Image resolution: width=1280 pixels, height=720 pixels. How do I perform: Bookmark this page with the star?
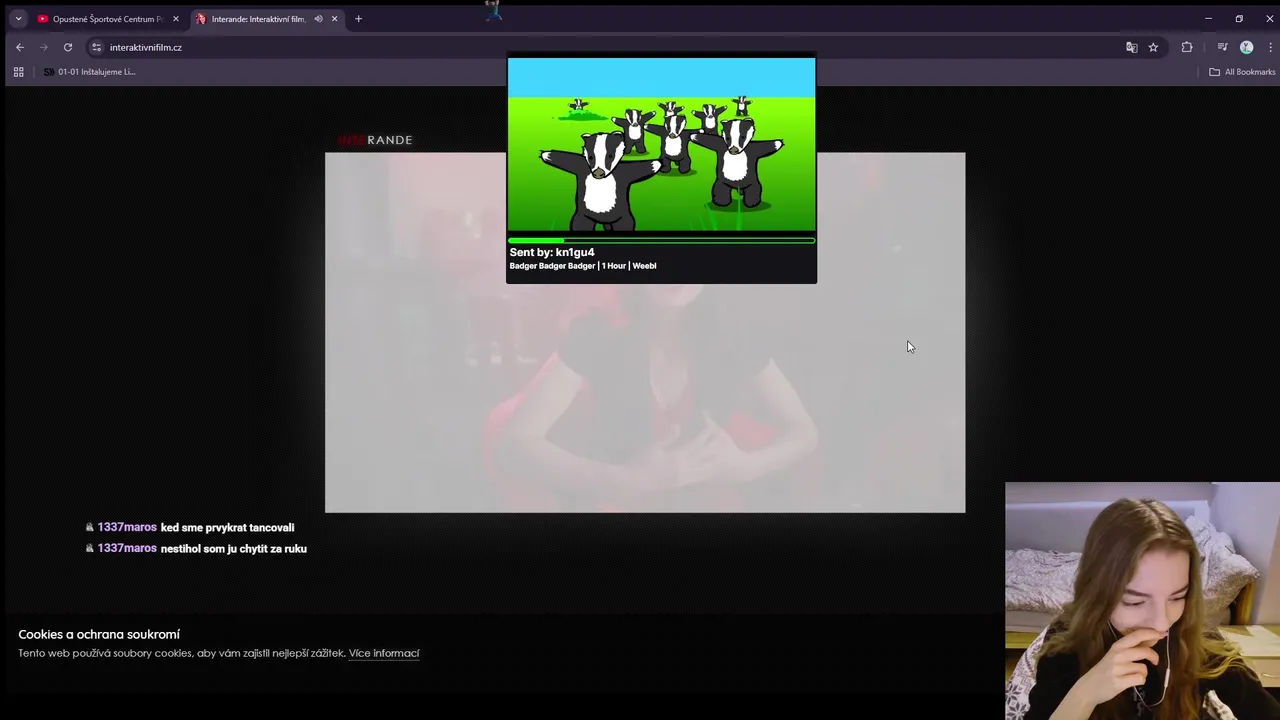[1153, 47]
